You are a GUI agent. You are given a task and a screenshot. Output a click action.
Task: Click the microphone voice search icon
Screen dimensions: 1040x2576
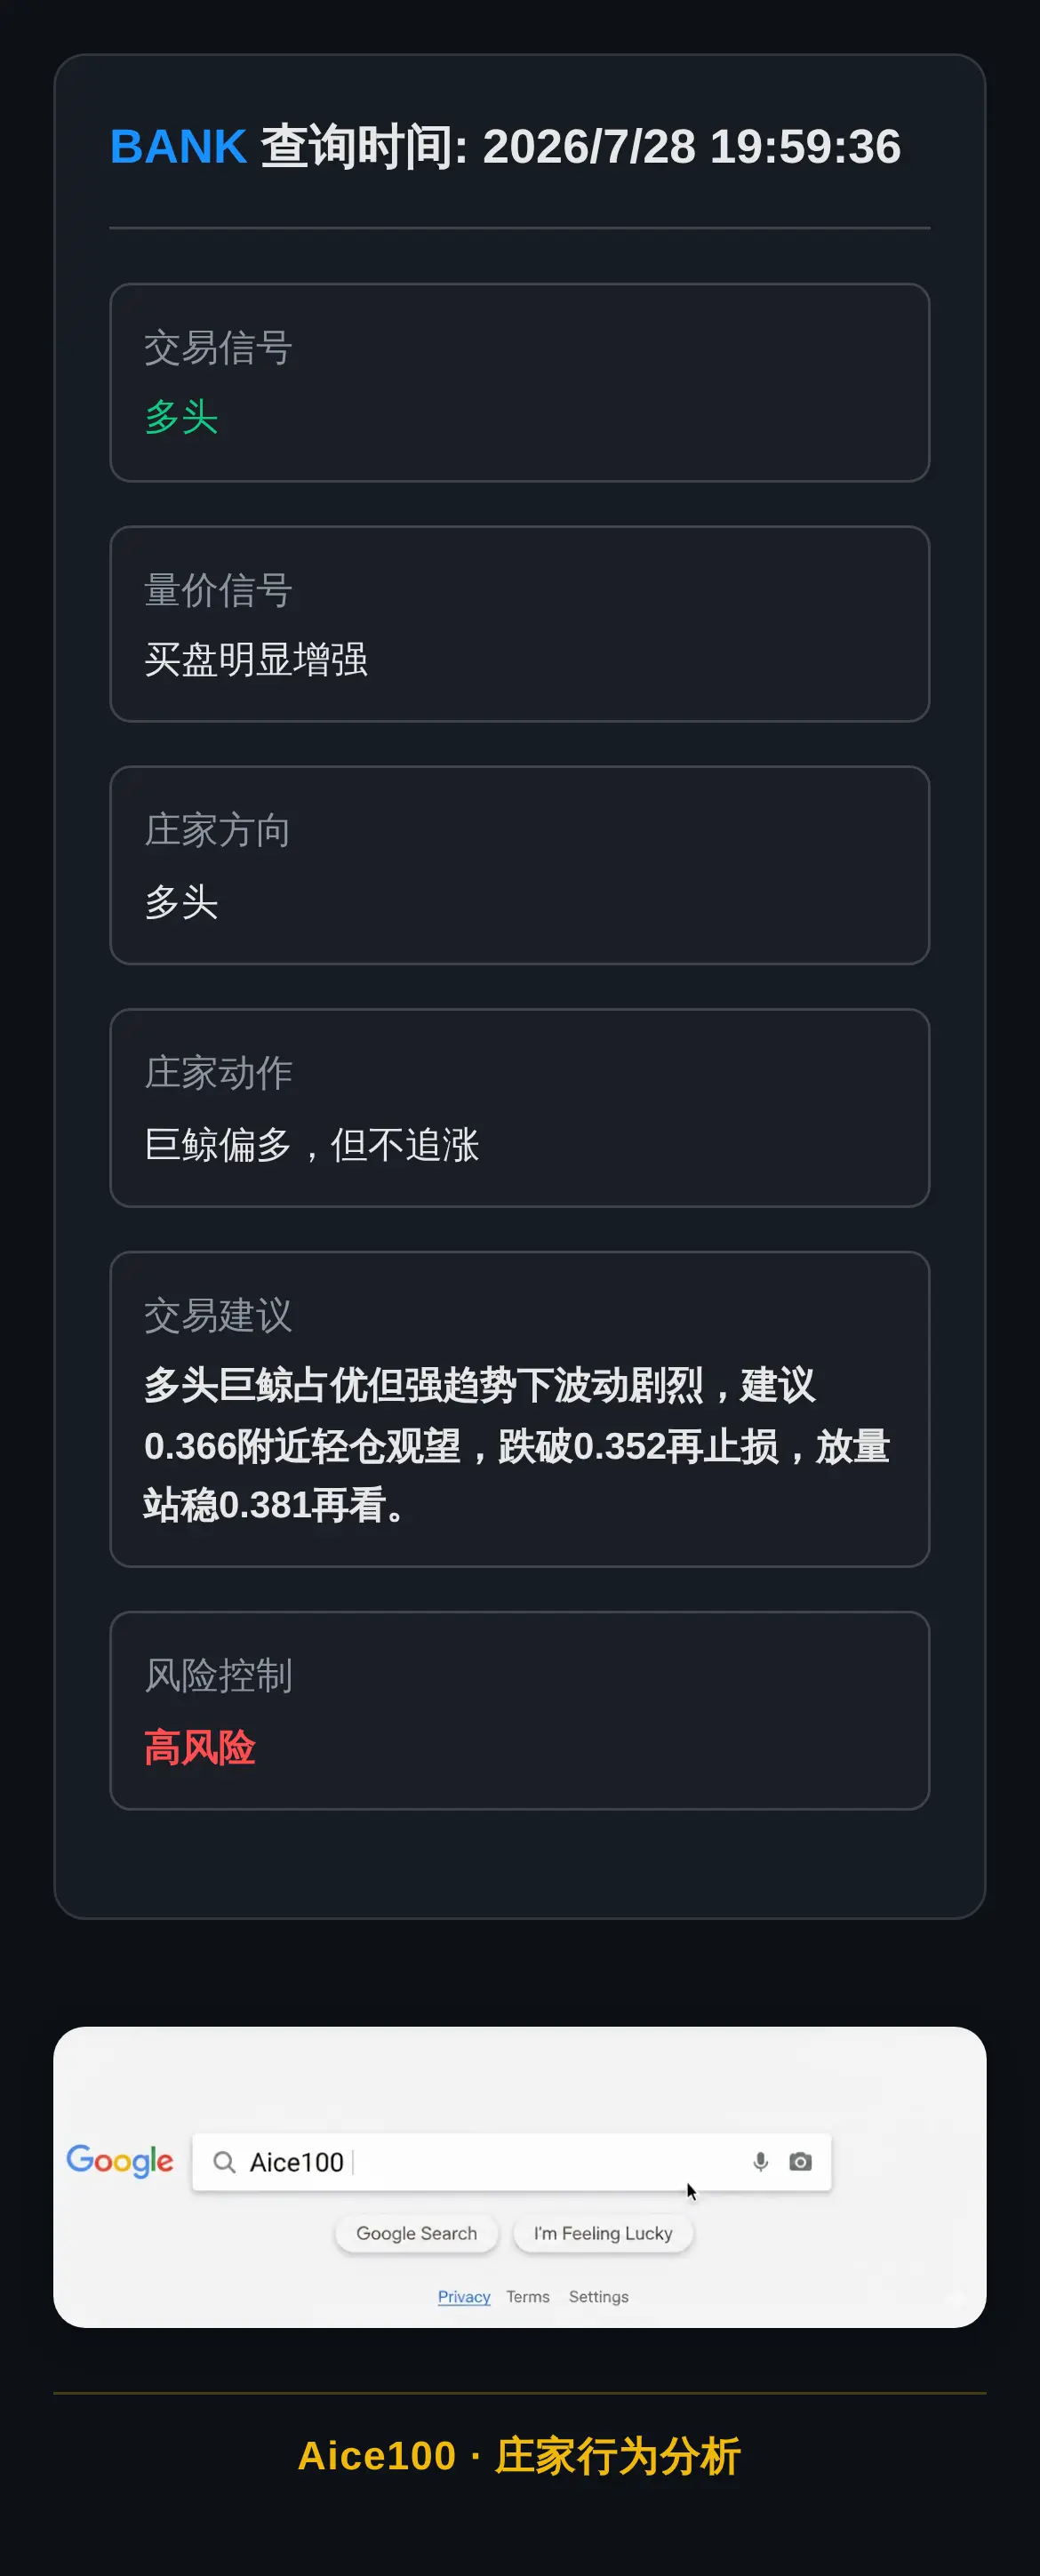tap(760, 2161)
